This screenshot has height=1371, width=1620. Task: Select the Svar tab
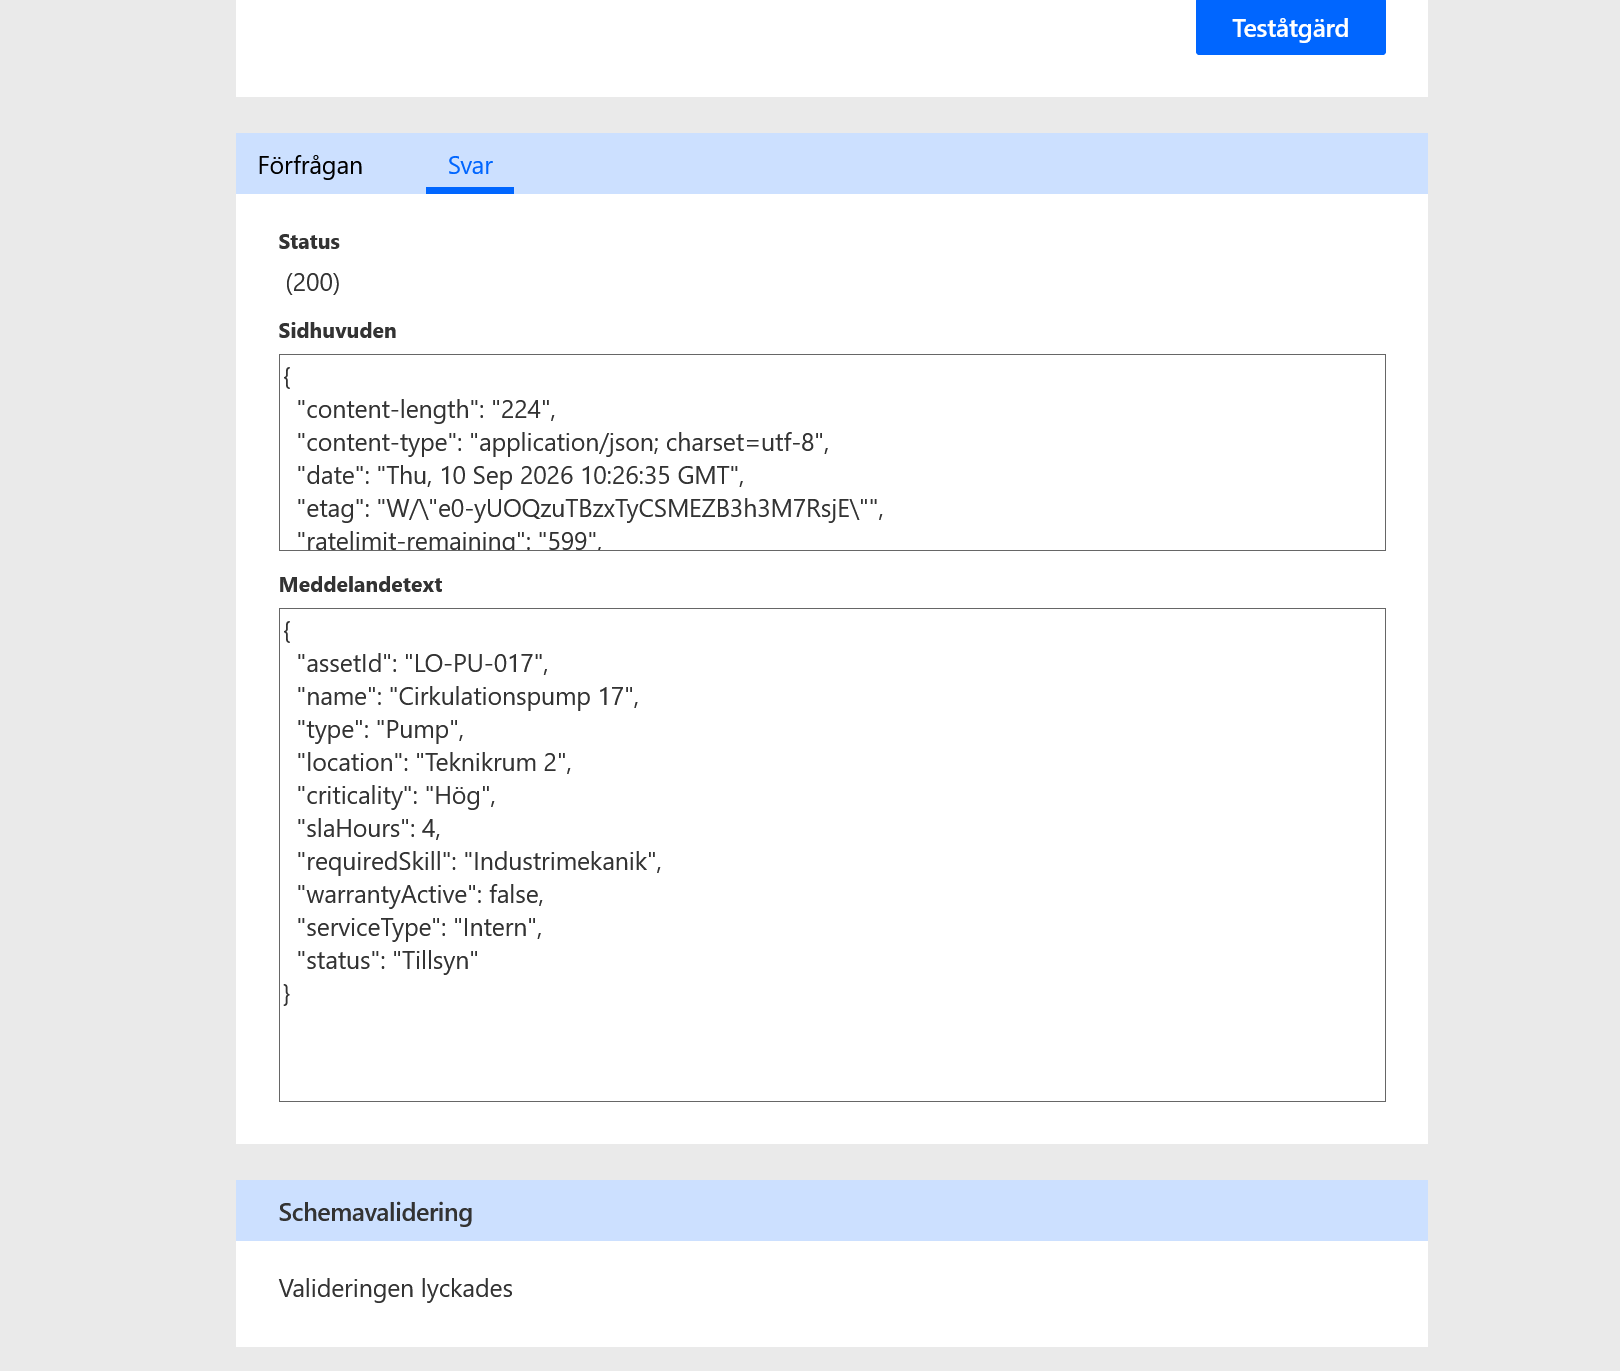pos(470,165)
